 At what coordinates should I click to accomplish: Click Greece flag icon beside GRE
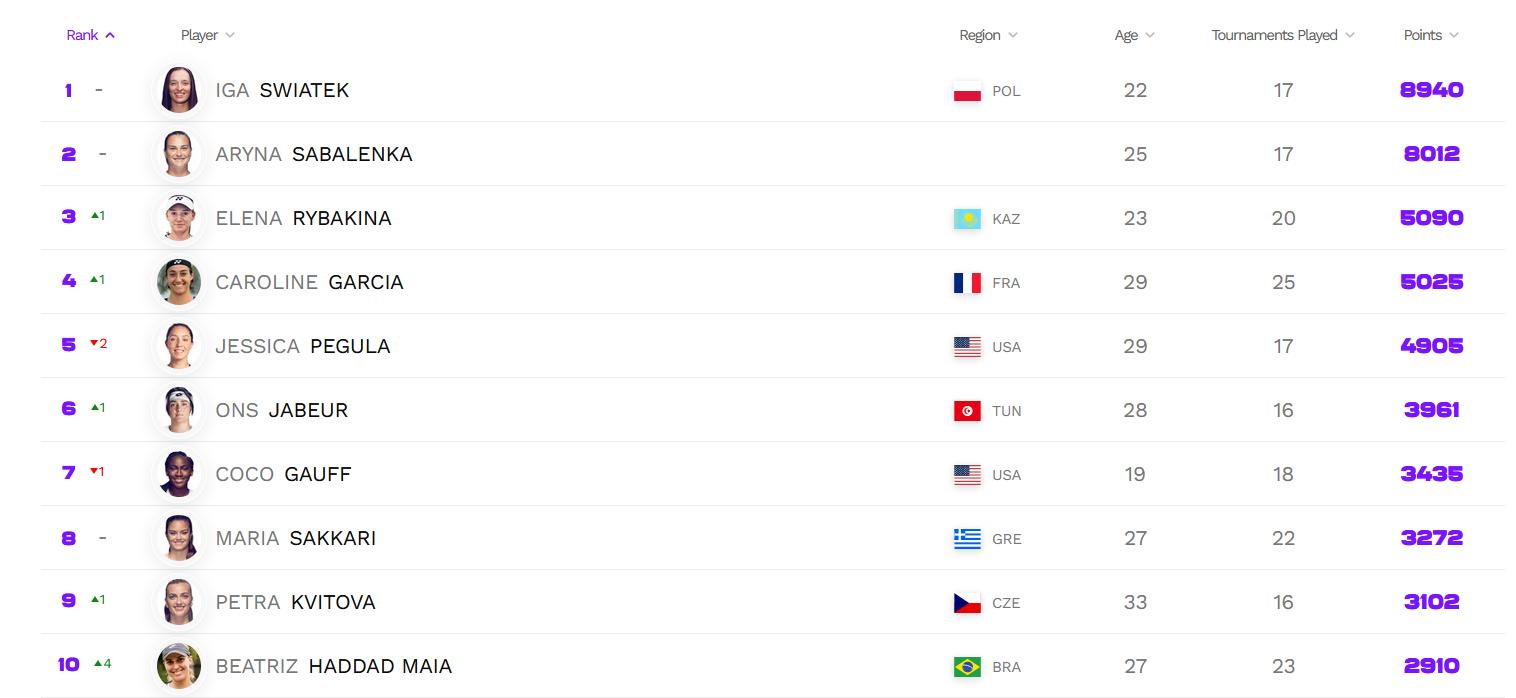click(967, 539)
